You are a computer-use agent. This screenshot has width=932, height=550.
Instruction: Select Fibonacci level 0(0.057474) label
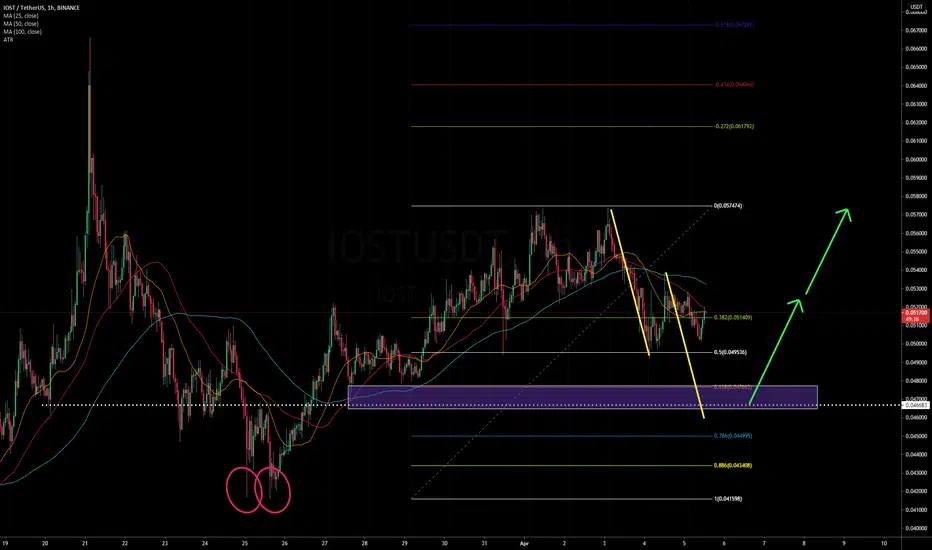pos(728,206)
